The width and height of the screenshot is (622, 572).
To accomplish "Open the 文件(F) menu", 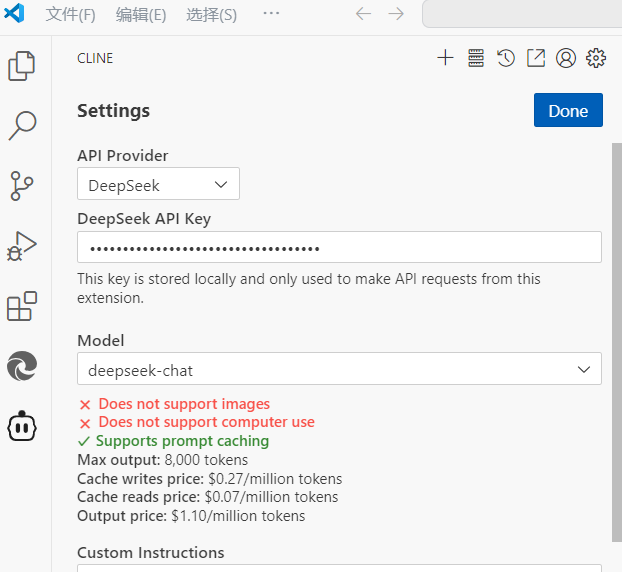I will 71,14.
